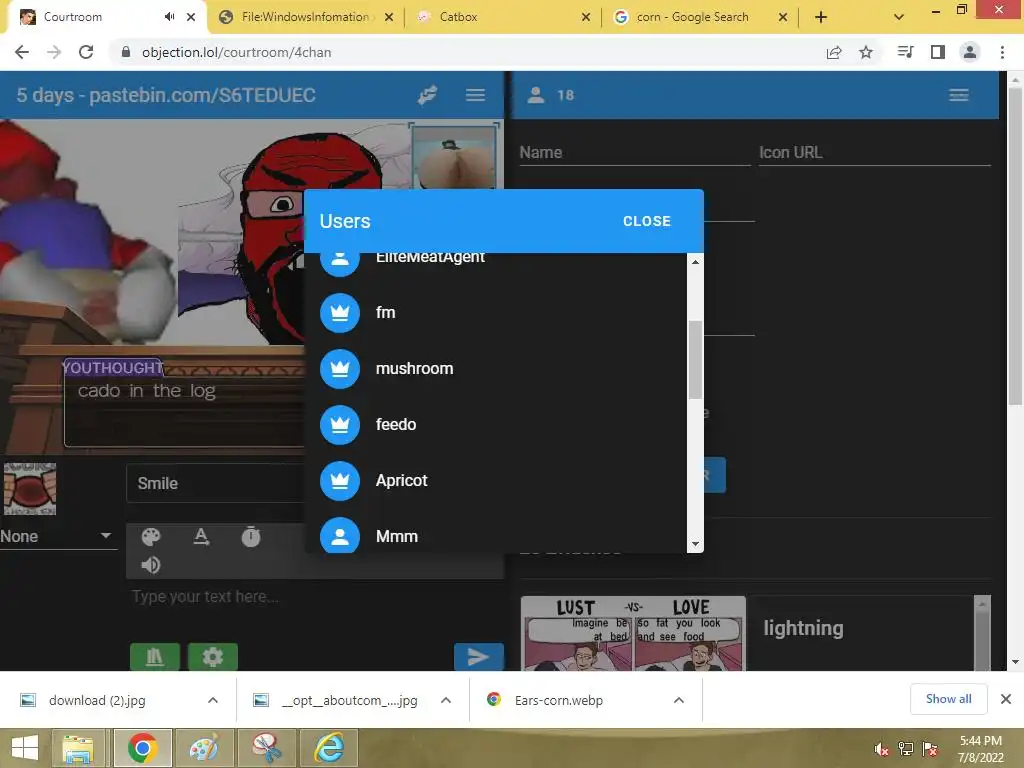
Task: Click the person avatar icon next to Mmm
Action: coord(340,536)
